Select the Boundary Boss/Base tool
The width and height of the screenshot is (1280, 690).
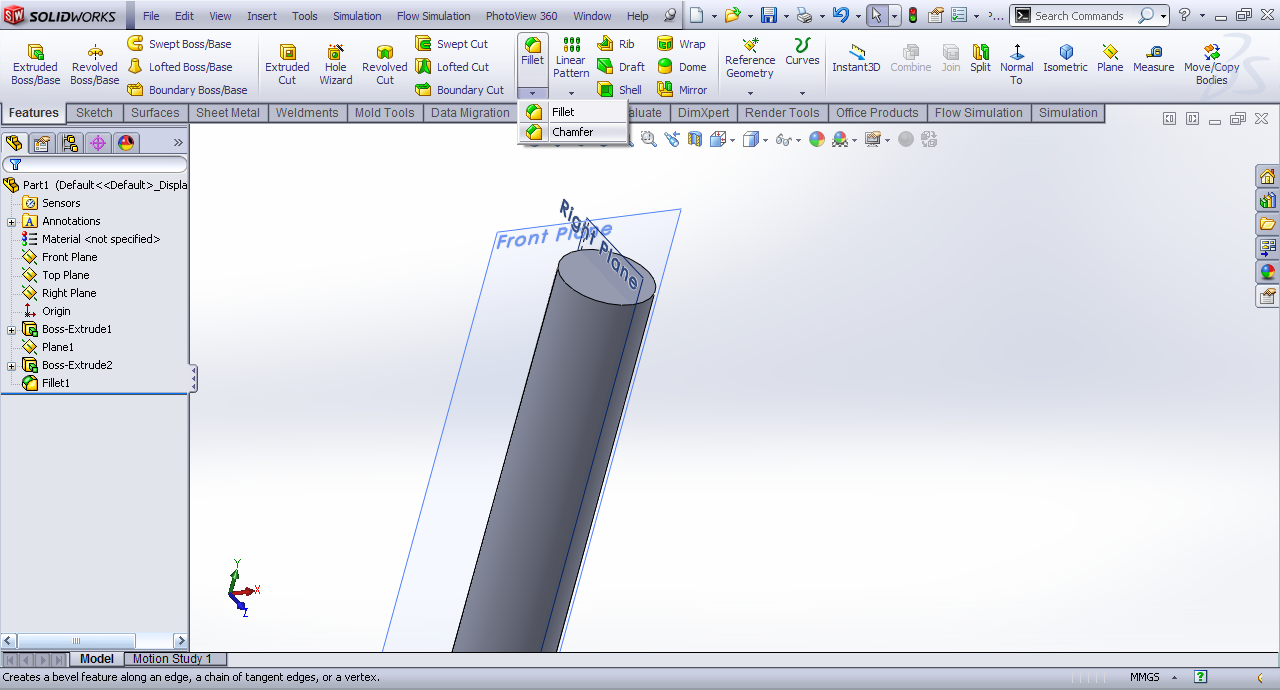187,90
